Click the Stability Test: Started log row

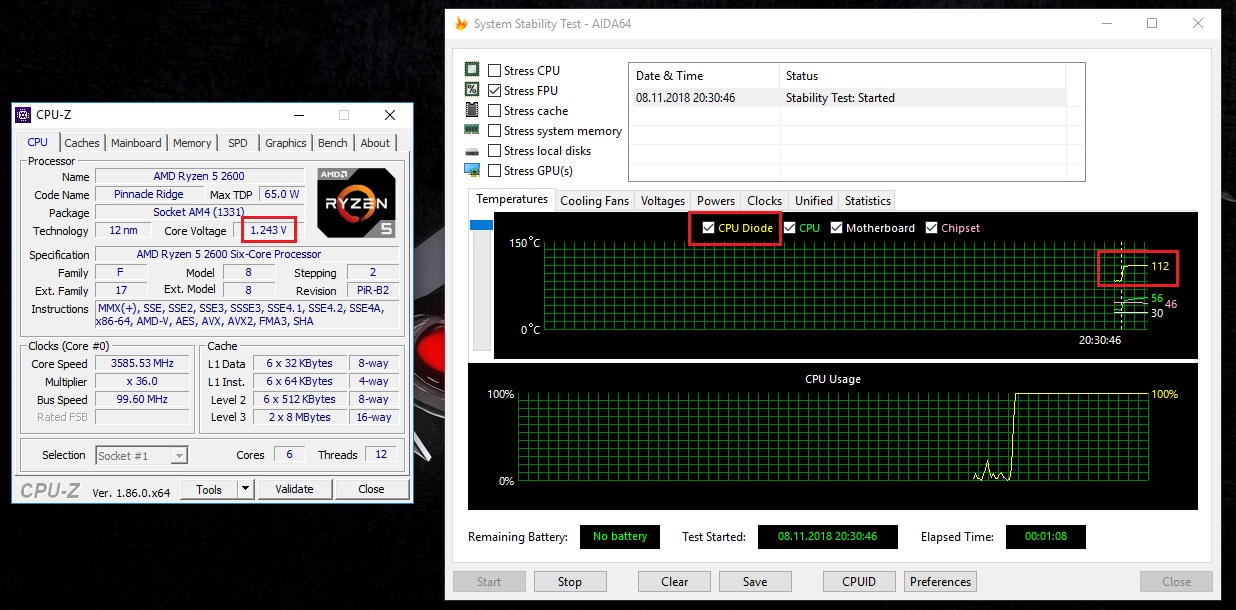[847, 98]
